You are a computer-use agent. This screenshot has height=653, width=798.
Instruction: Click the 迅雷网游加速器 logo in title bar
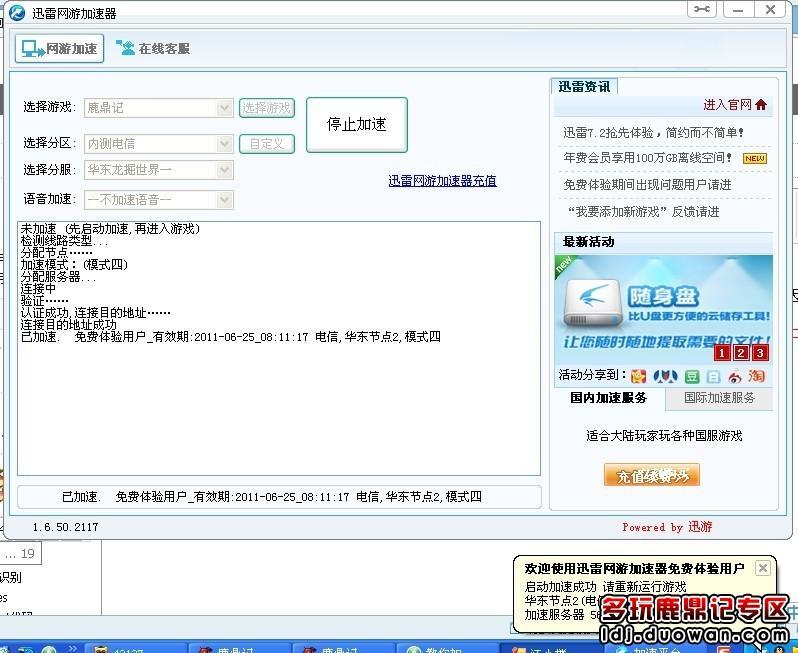(17, 13)
